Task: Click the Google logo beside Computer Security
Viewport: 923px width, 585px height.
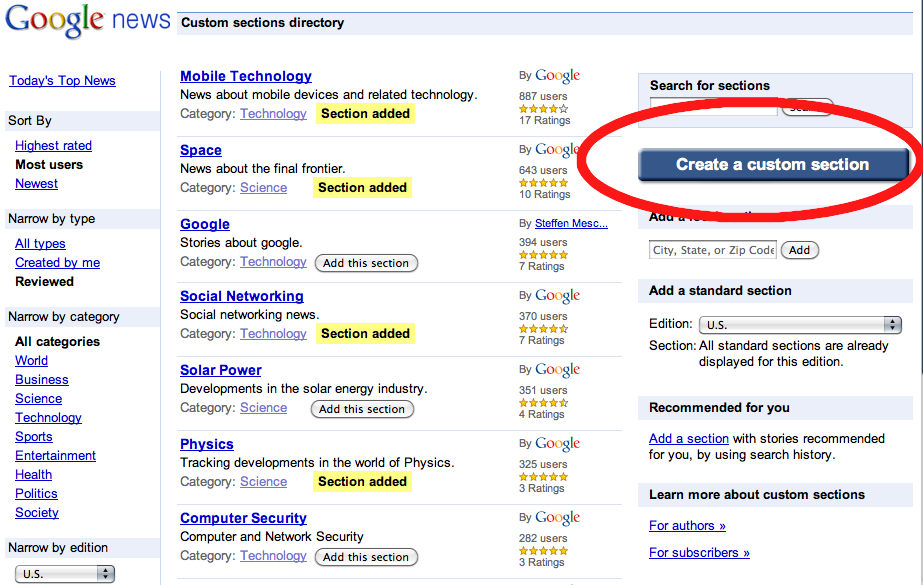Action: point(556,517)
